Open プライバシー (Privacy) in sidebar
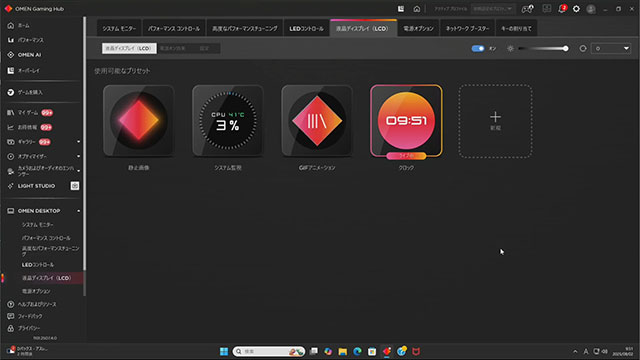The height and width of the screenshot is (360, 640). pyautogui.click(x=23, y=328)
